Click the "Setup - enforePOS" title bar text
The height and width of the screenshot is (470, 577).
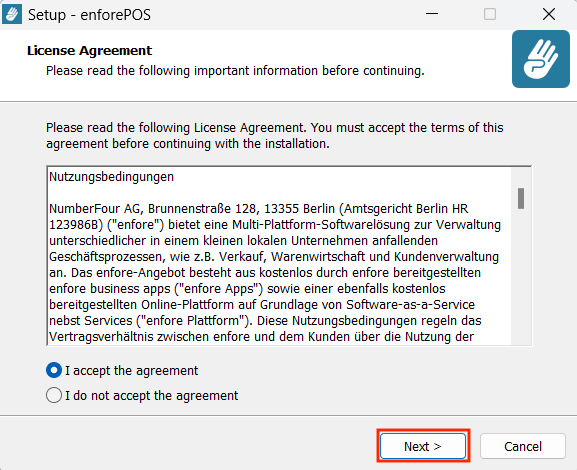89,15
